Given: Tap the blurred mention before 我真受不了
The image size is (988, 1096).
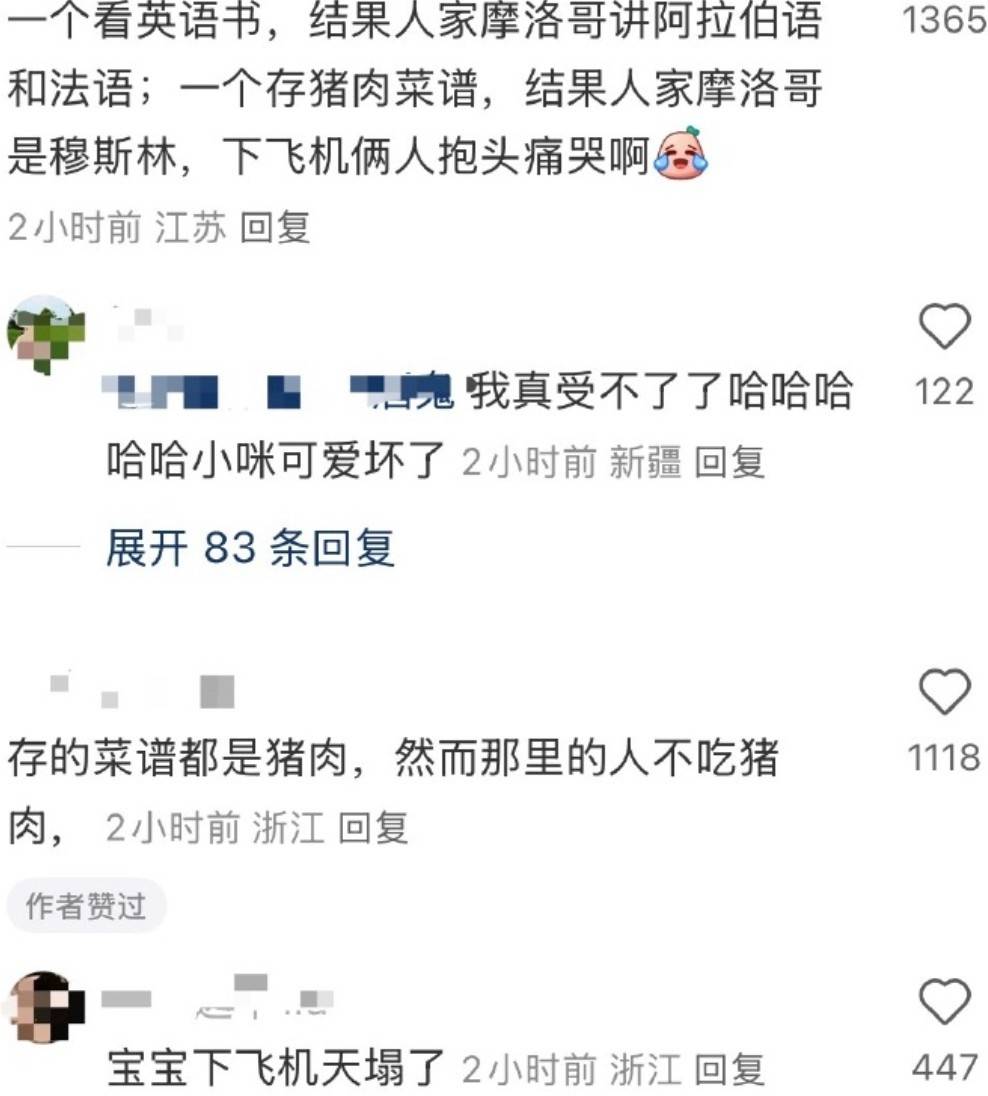Looking at the screenshot, I should 278,391.
